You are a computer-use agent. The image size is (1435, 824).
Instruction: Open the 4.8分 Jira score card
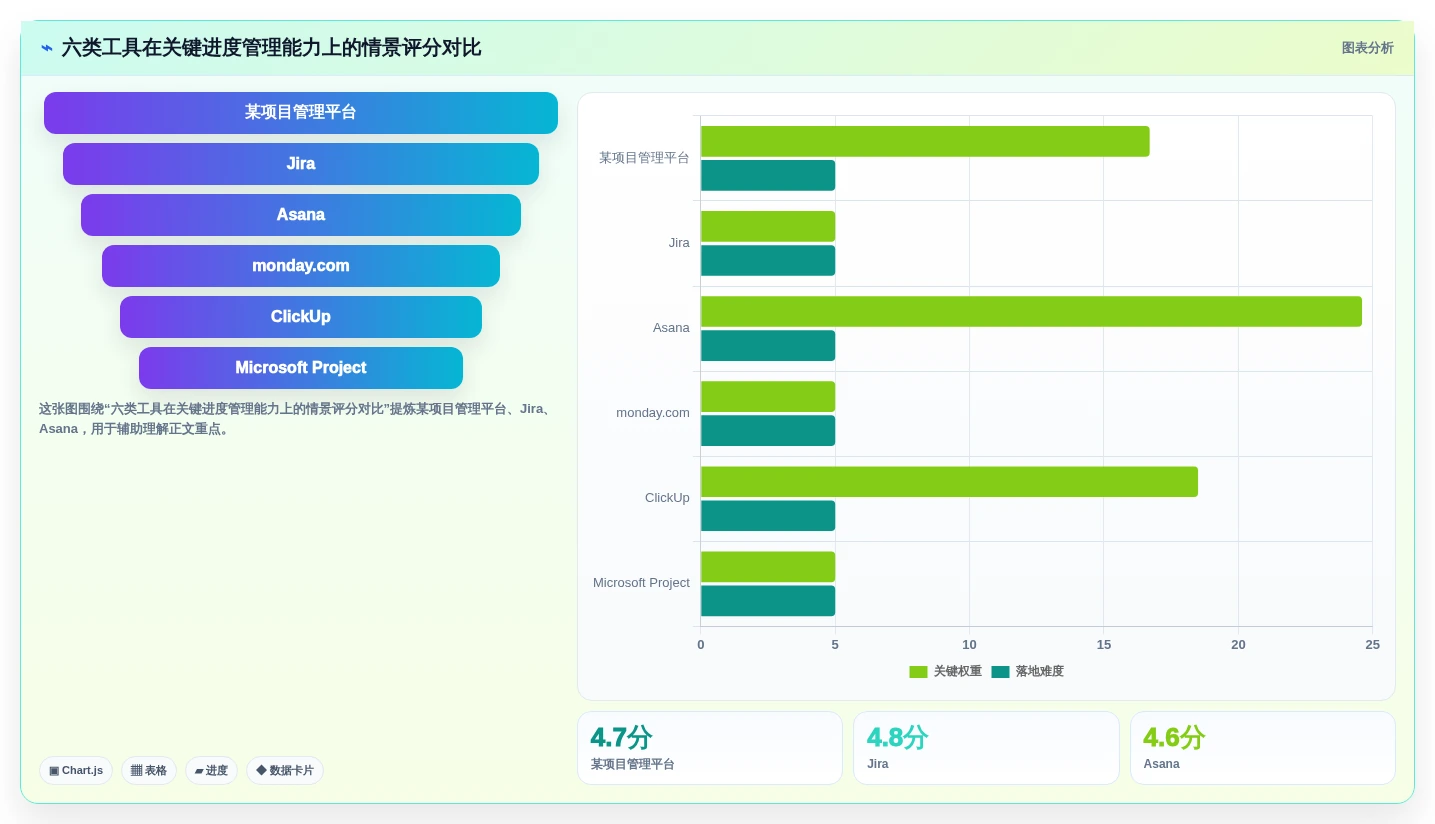pos(986,748)
